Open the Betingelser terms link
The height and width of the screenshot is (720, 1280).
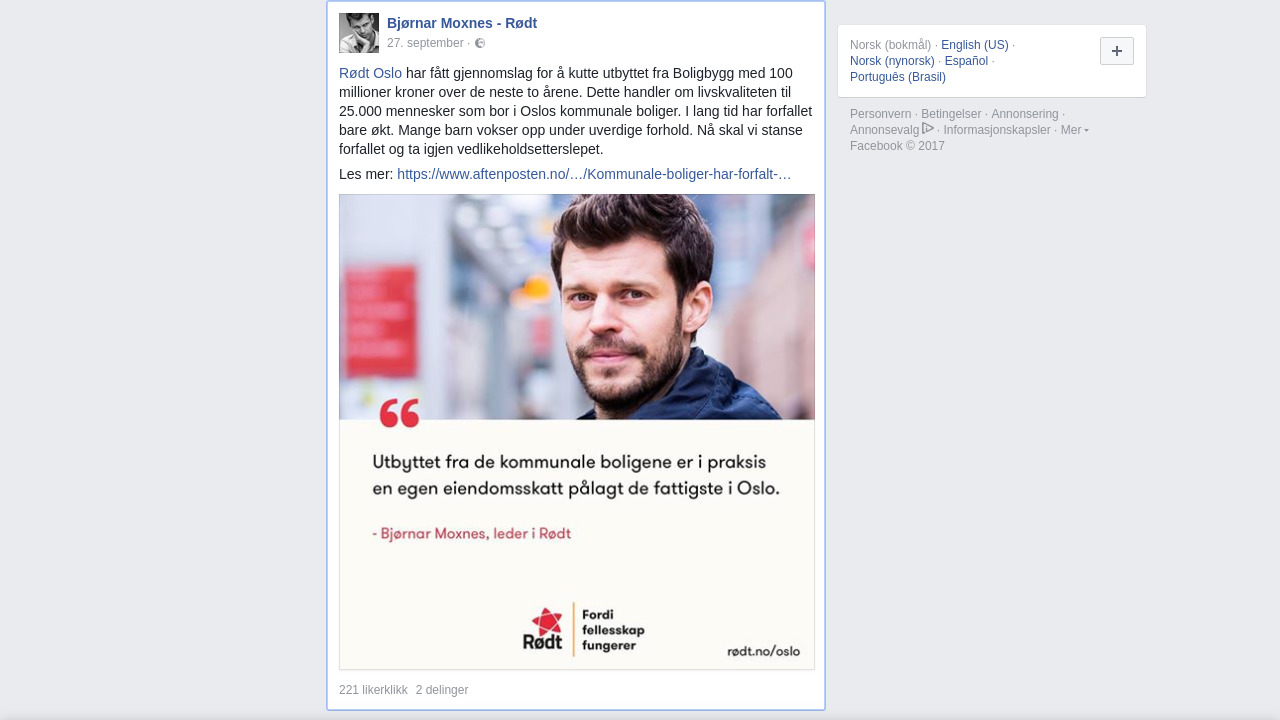coord(951,114)
